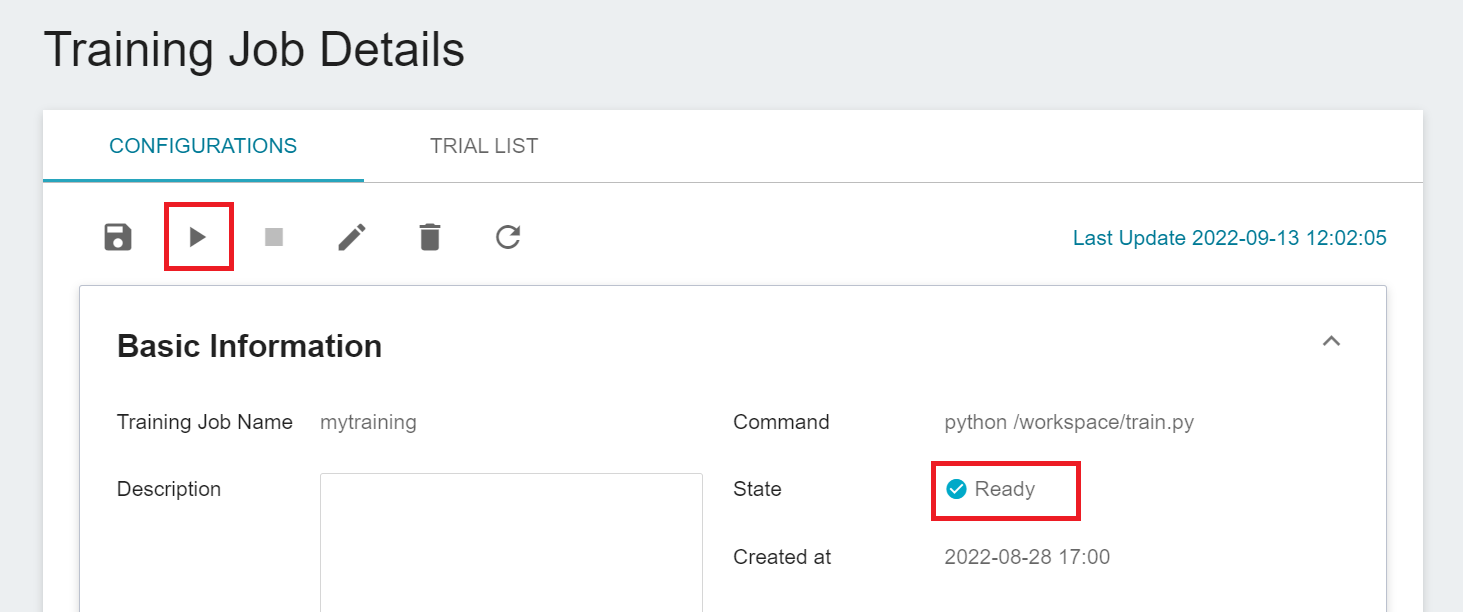
Task: Click the Training Job Name label
Action: pyautogui.click(x=205, y=422)
